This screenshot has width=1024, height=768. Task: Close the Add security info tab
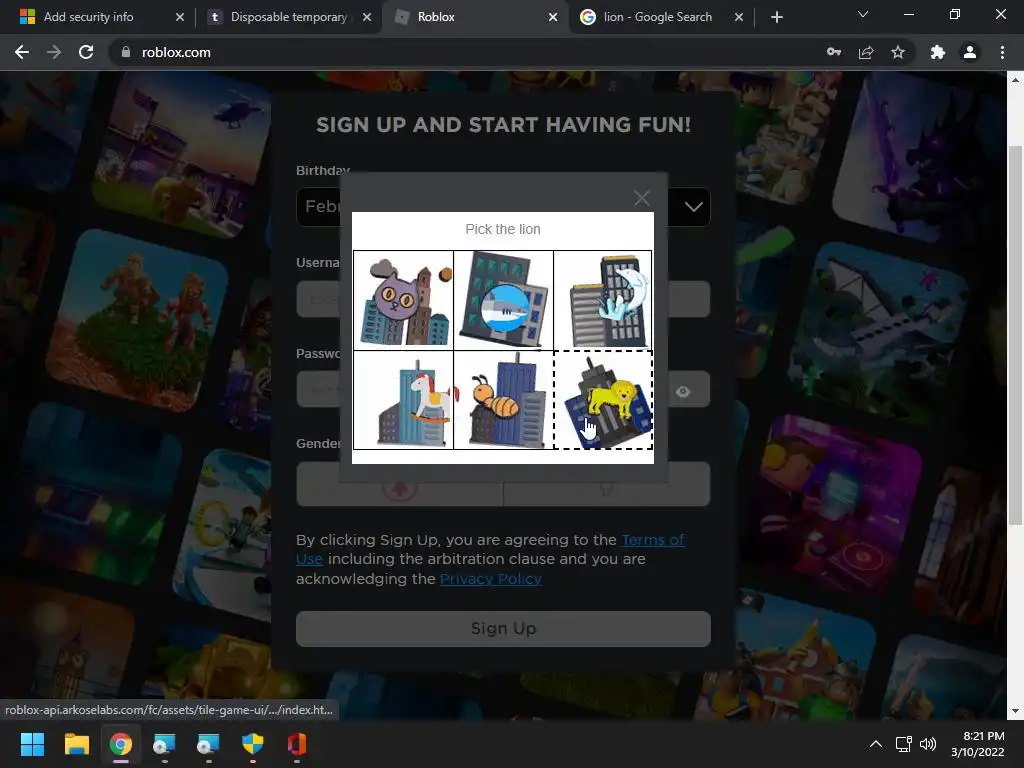(180, 17)
